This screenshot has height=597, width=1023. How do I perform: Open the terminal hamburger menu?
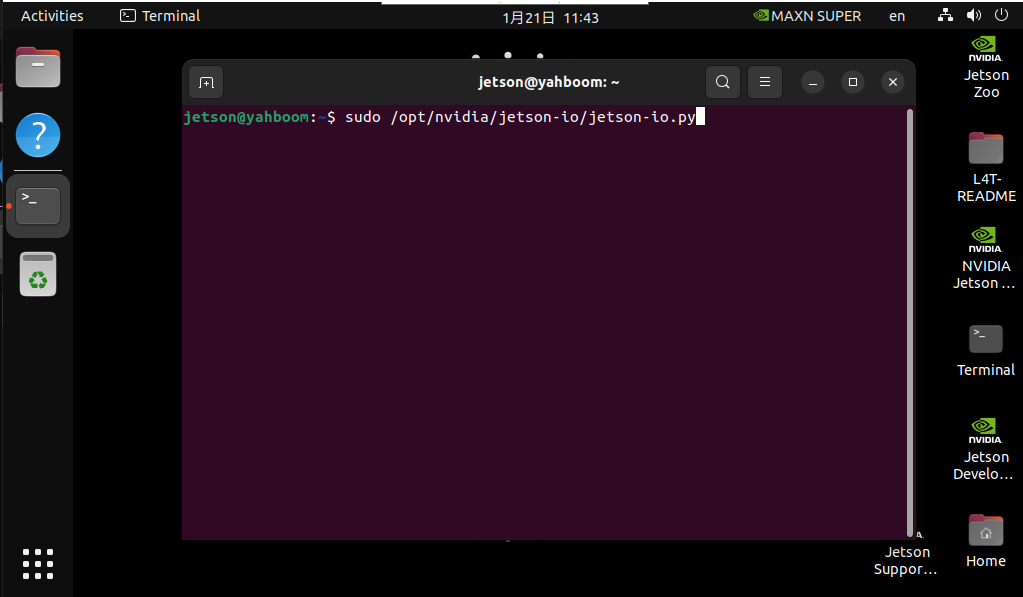click(x=765, y=82)
